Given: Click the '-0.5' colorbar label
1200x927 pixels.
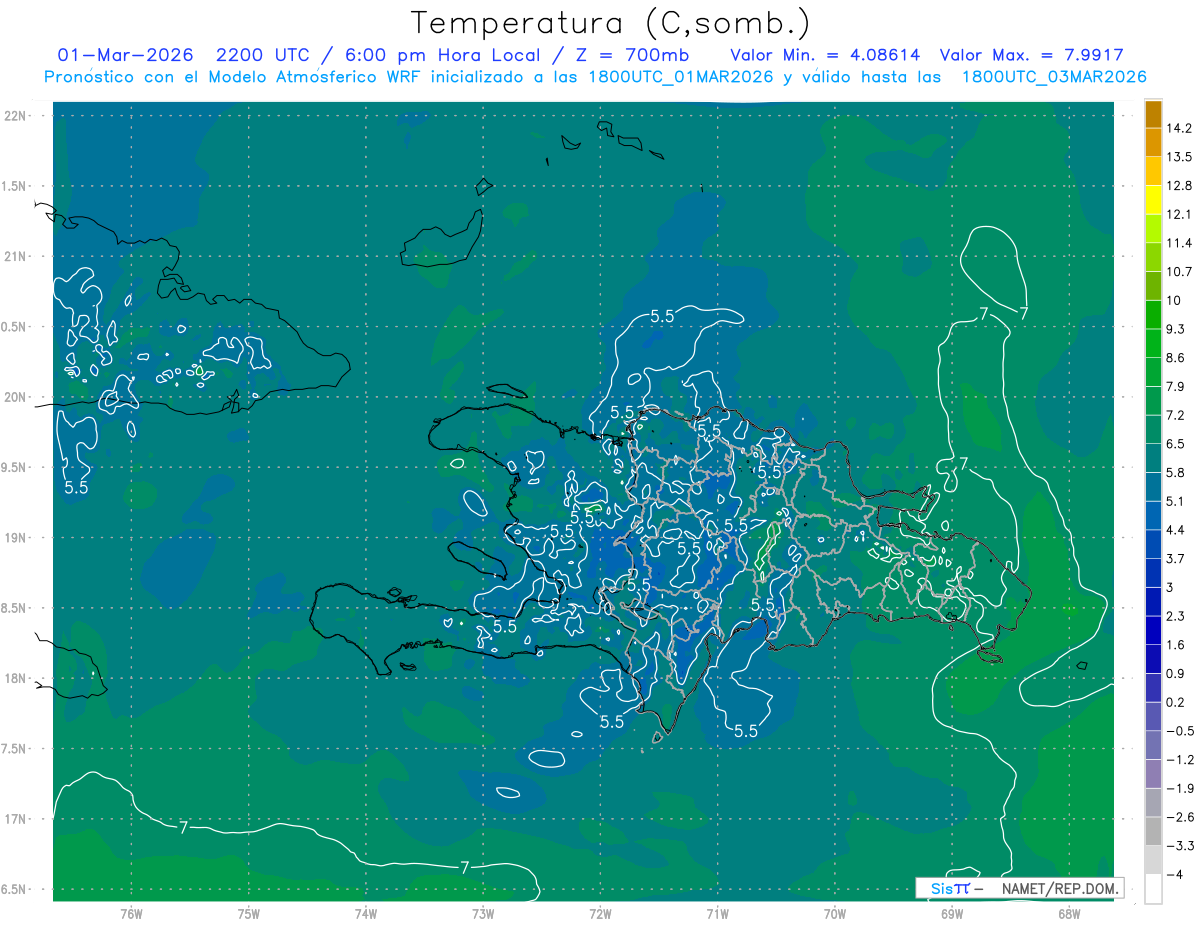Looking at the screenshot, I should click(1179, 731).
